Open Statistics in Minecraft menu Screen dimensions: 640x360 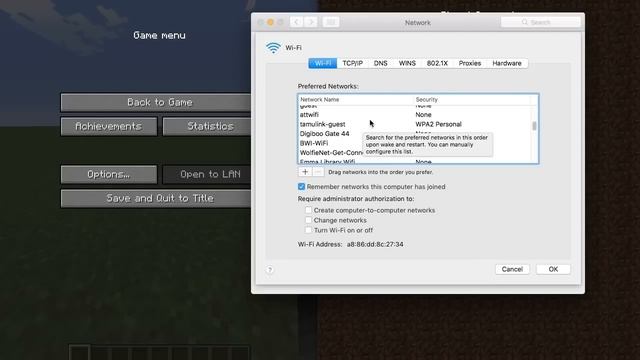(207, 127)
